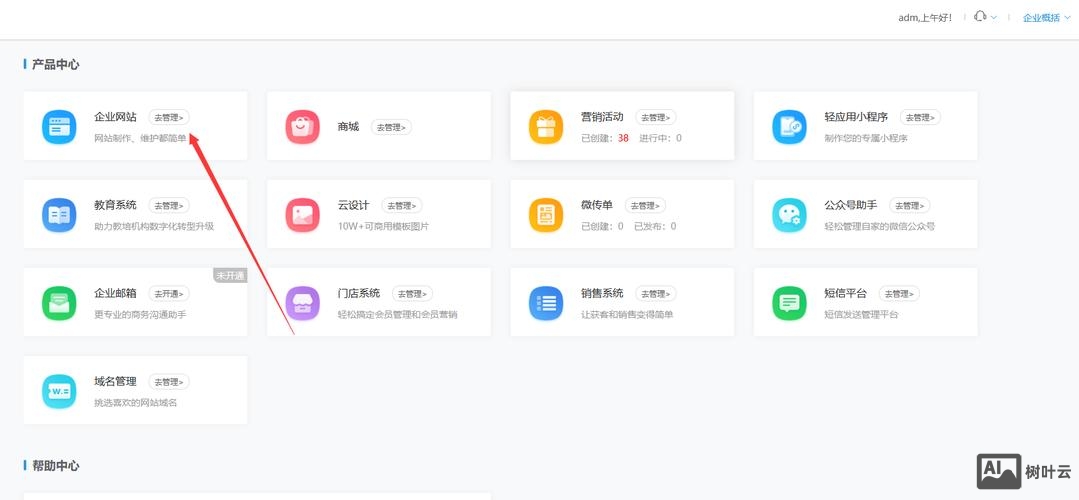
Task: Click 去管理 for 云设计
Action: [402, 206]
